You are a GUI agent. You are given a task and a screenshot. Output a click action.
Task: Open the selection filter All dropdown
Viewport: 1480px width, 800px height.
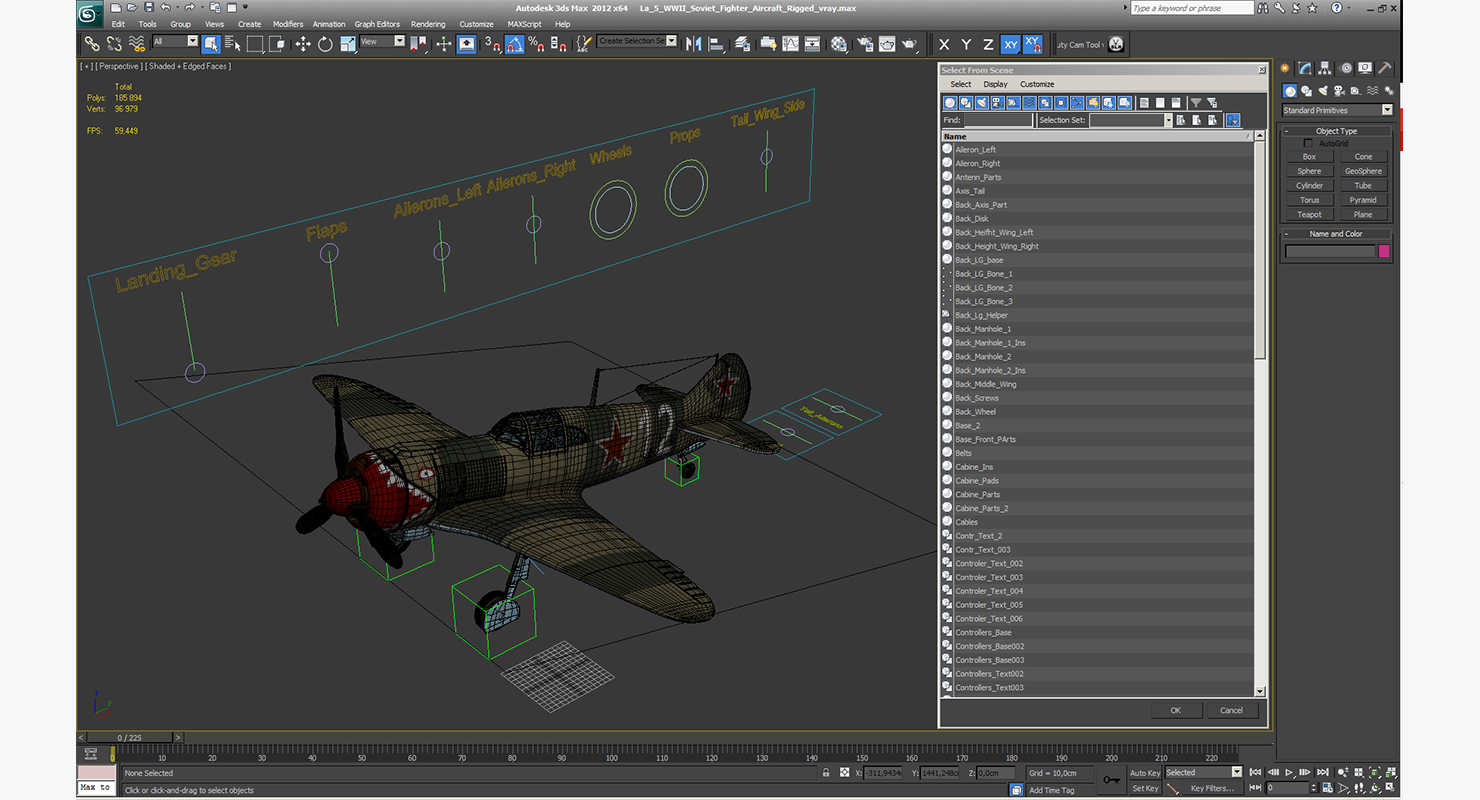(193, 41)
